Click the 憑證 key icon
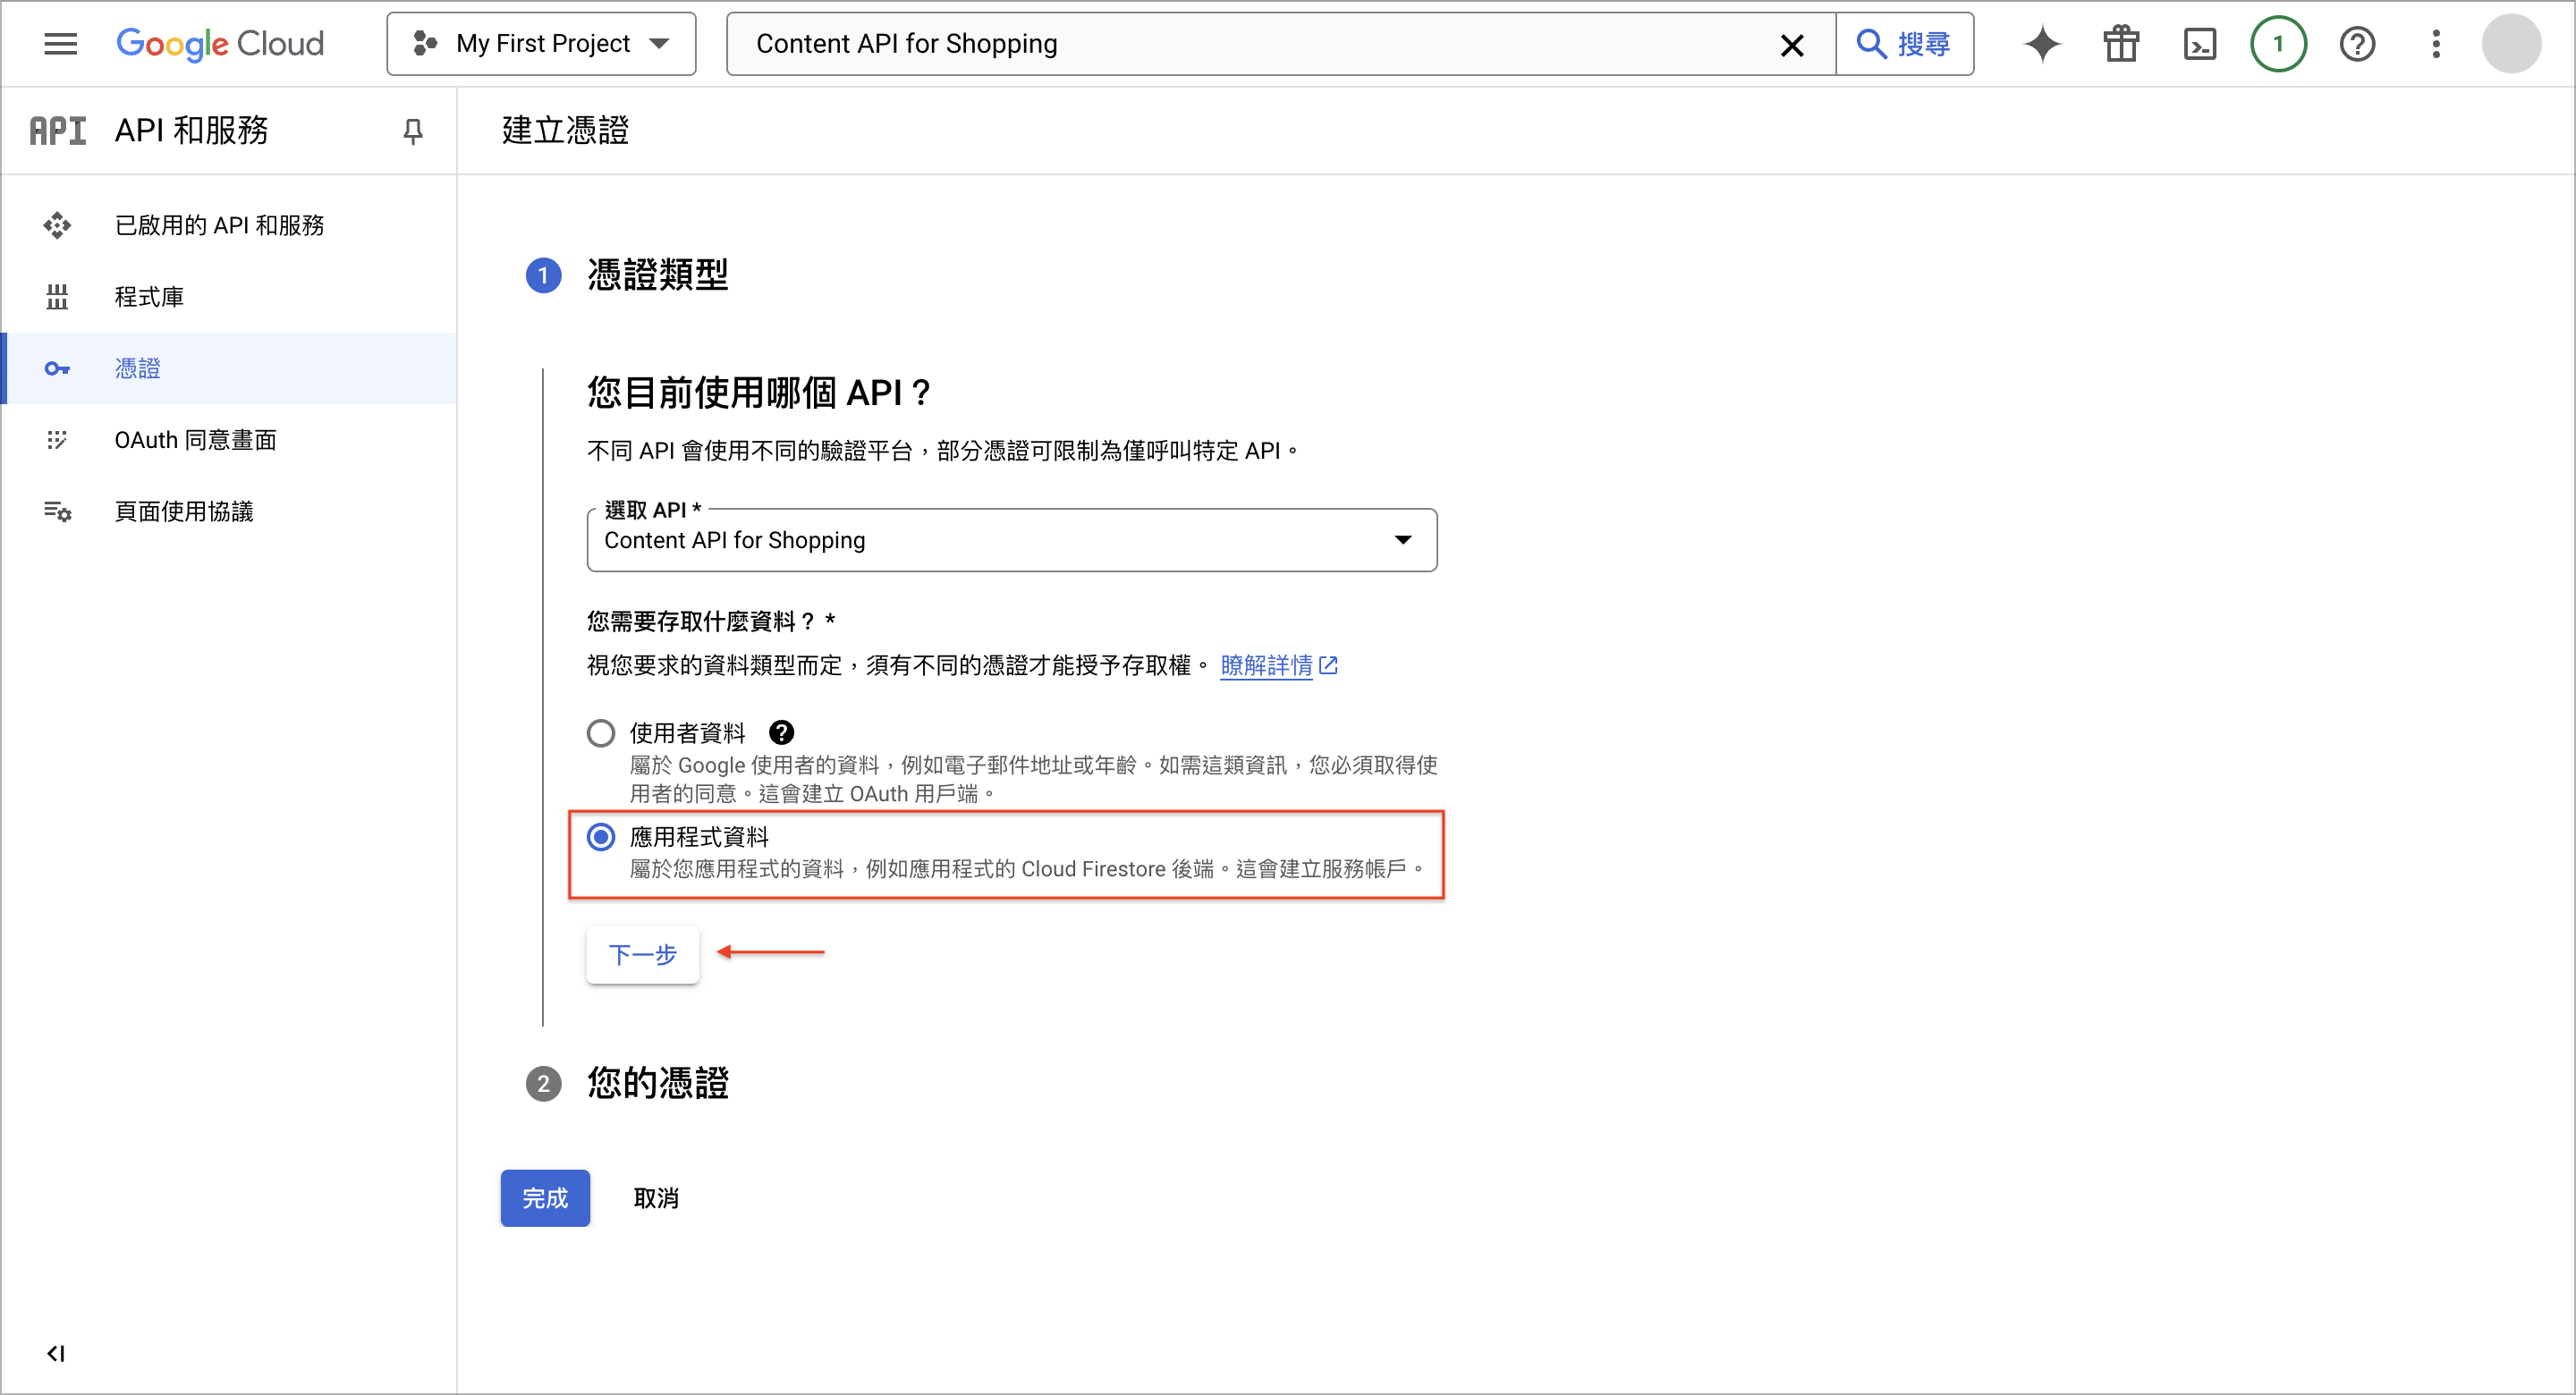 (x=57, y=369)
